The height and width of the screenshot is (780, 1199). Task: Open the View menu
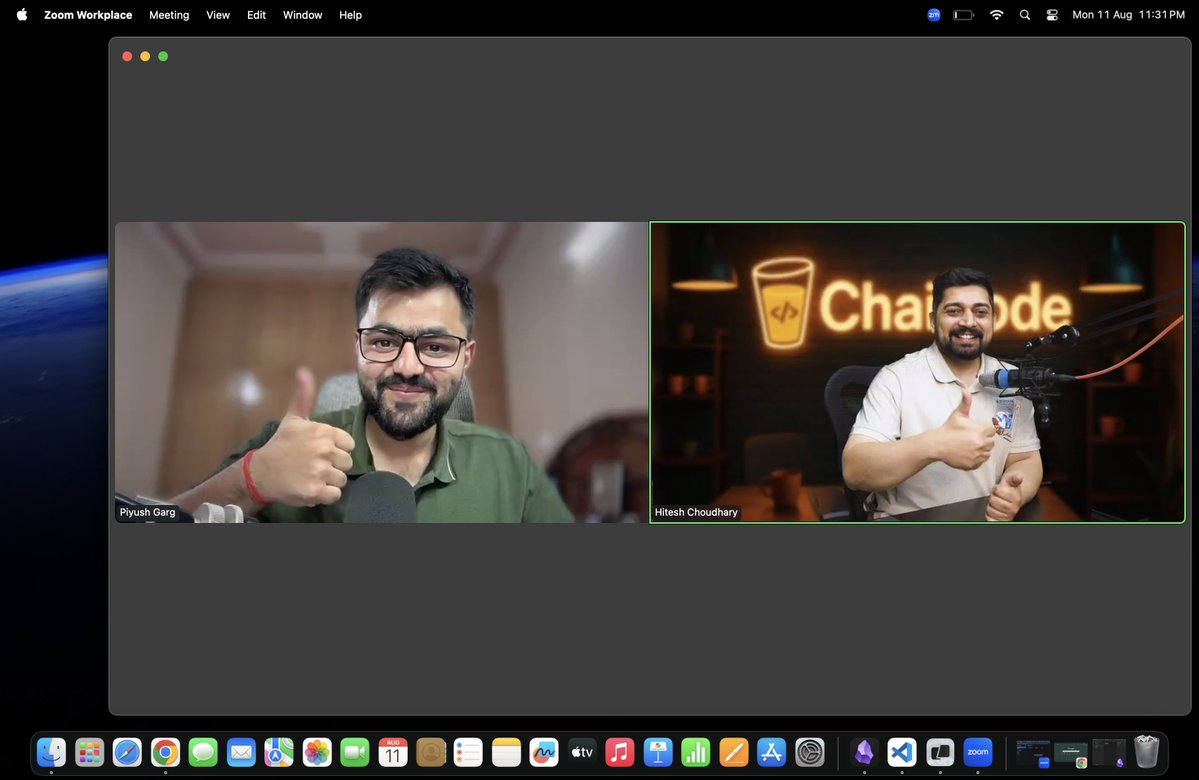[x=218, y=15]
